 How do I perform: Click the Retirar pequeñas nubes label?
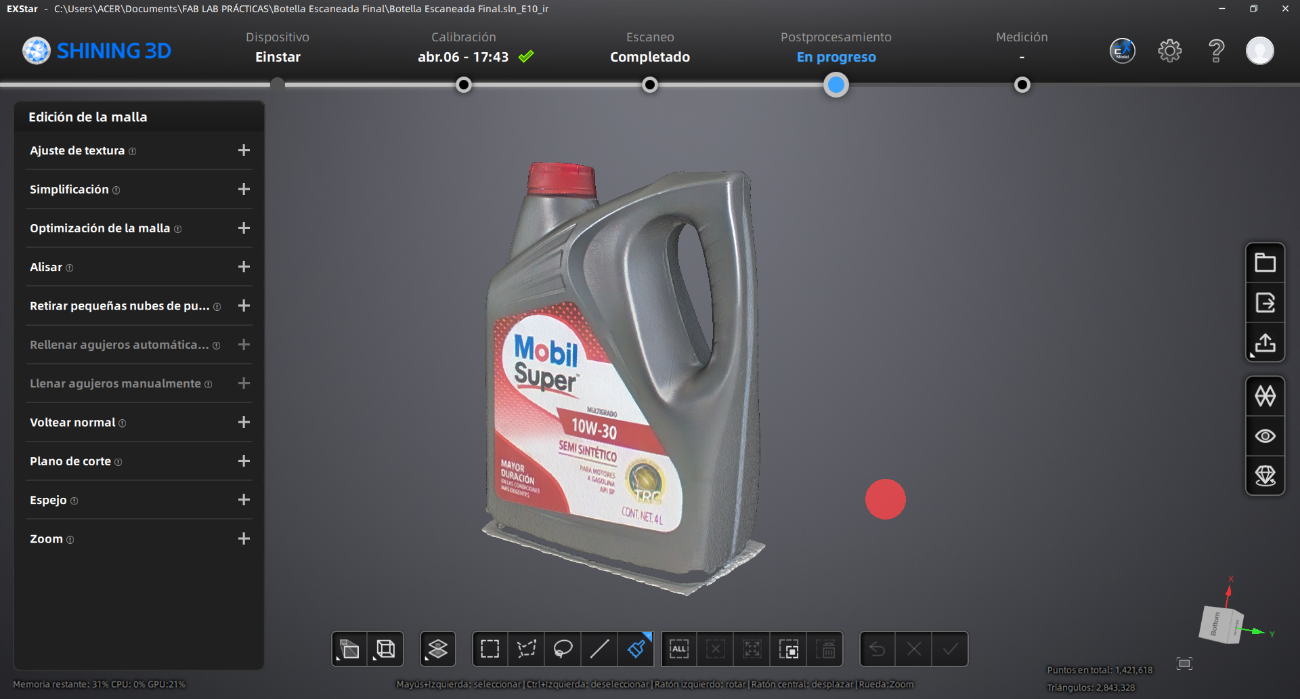pos(120,306)
